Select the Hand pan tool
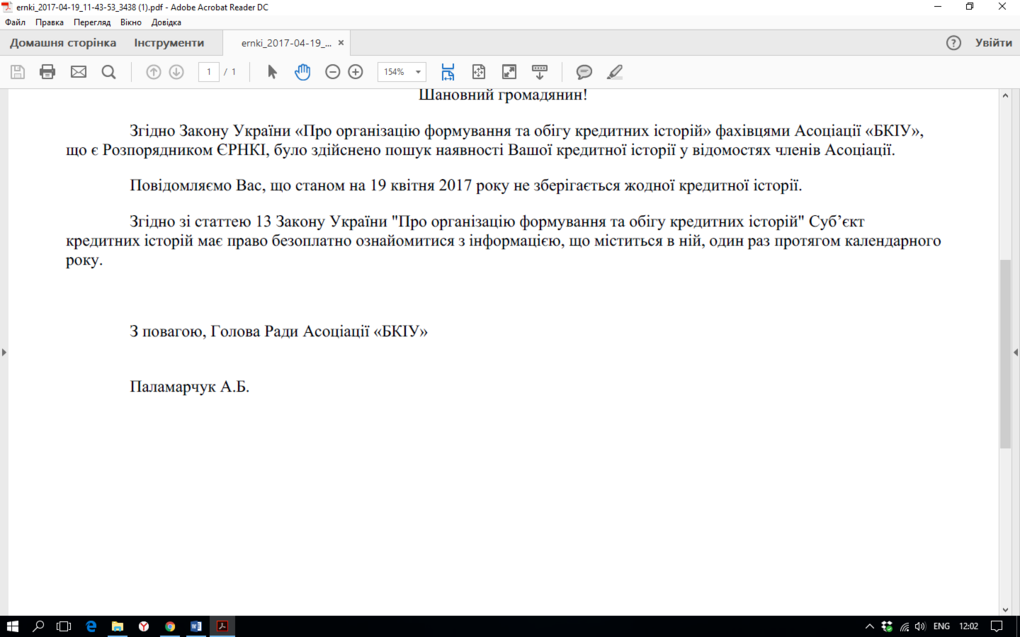The width and height of the screenshot is (1020, 637). pos(302,72)
